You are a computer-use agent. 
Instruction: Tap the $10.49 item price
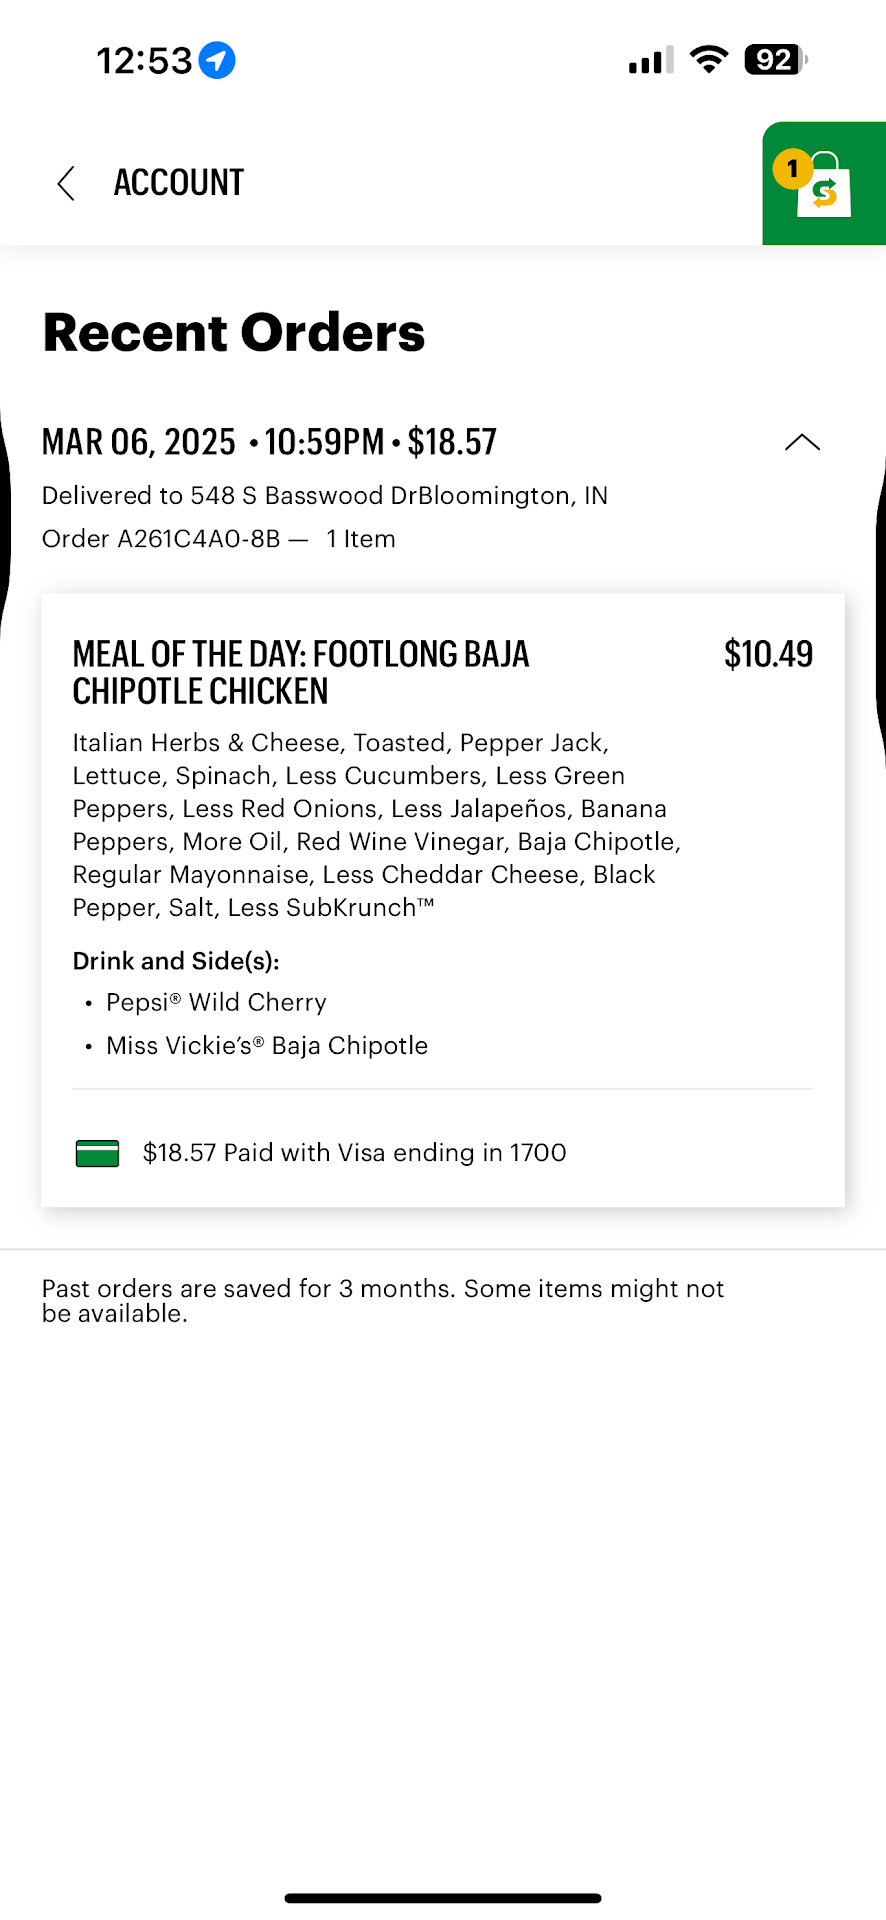tap(768, 655)
